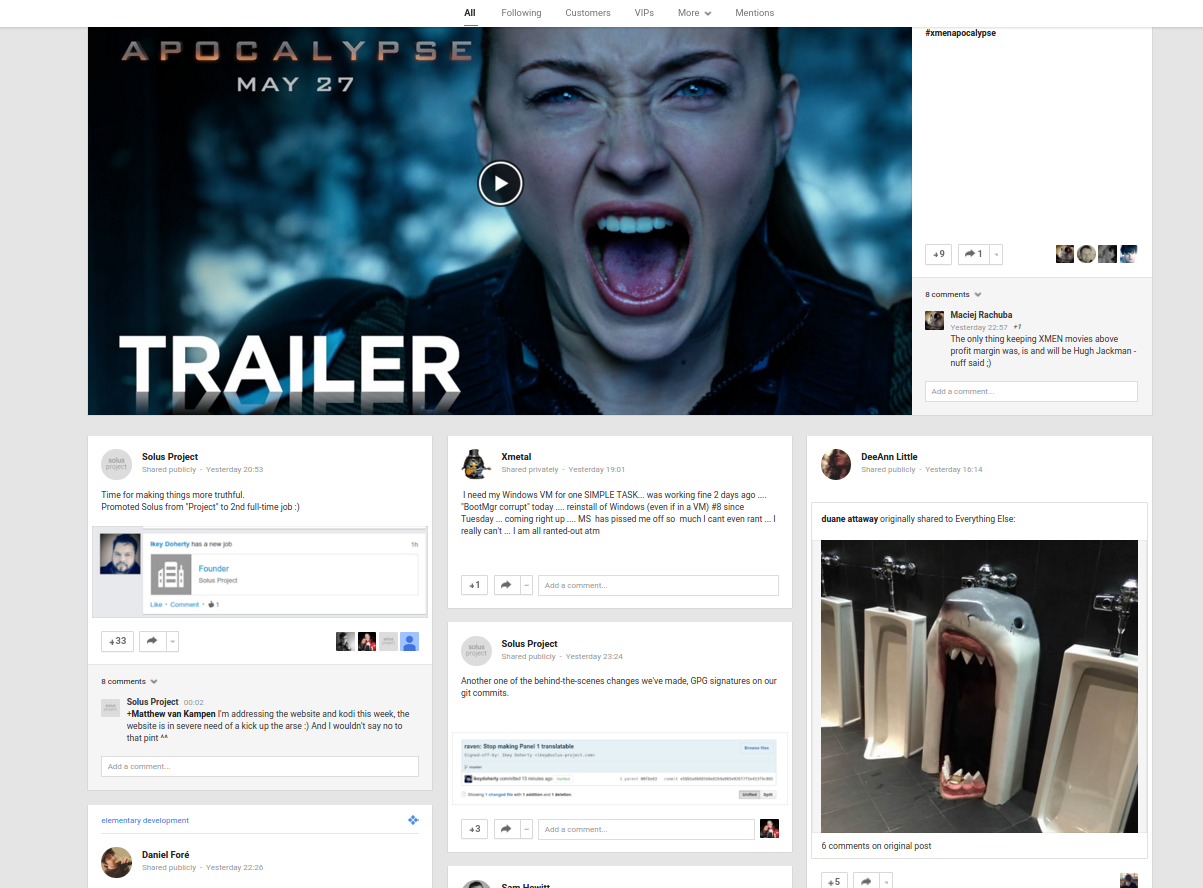Open share dropdown on Xmetal's post

[527, 585]
